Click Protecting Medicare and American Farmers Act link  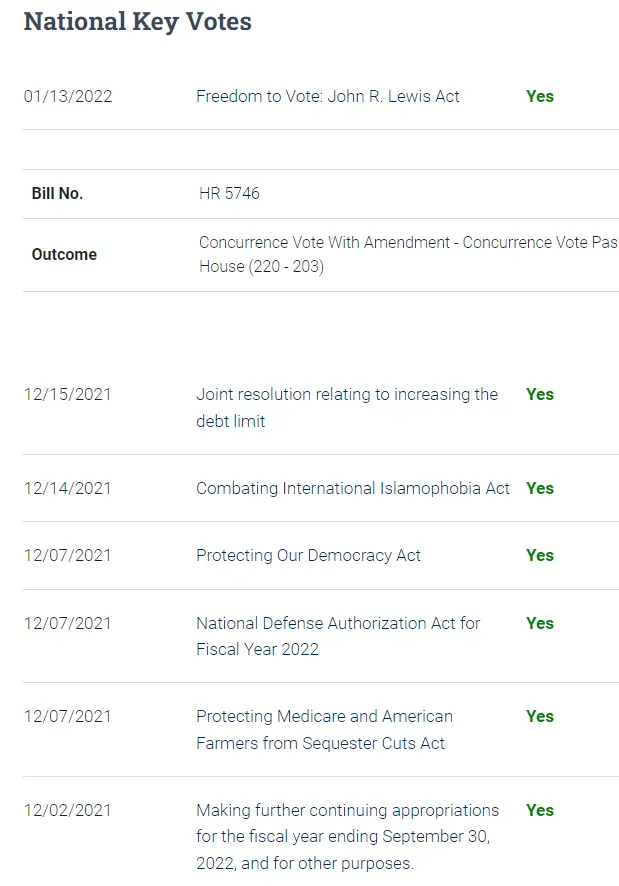(x=324, y=730)
